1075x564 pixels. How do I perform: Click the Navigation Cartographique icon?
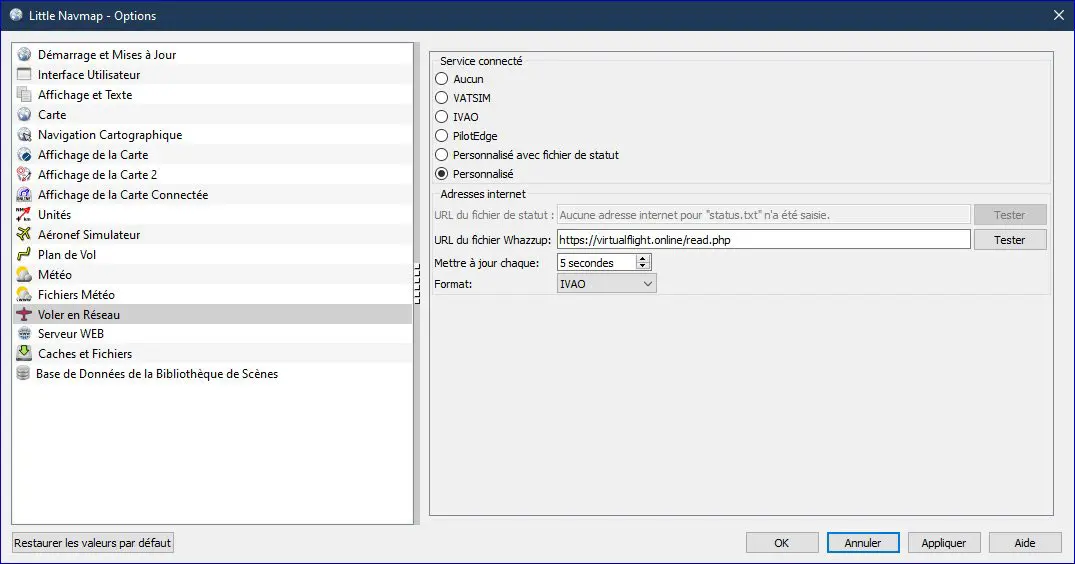[x=24, y=134]
